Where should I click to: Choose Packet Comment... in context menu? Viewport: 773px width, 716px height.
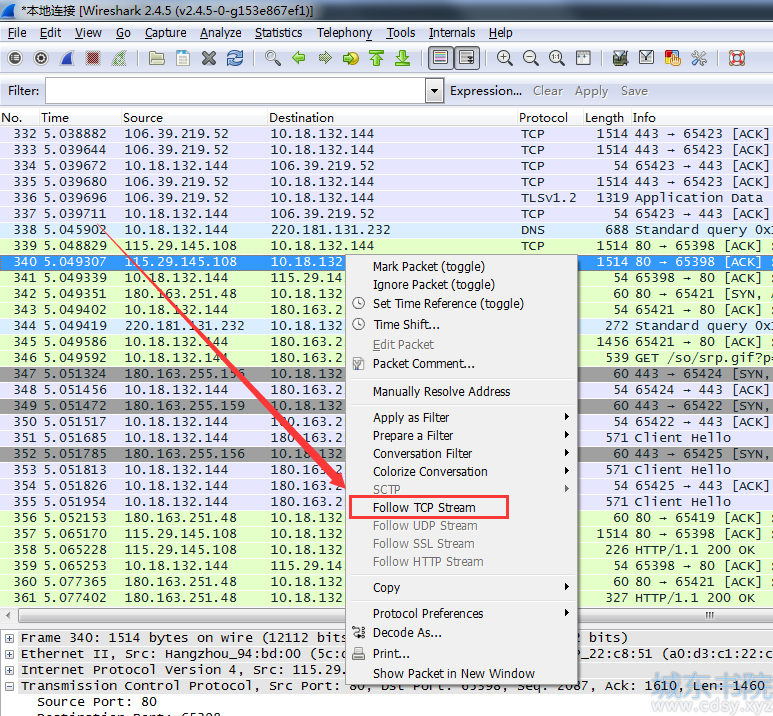423,364
